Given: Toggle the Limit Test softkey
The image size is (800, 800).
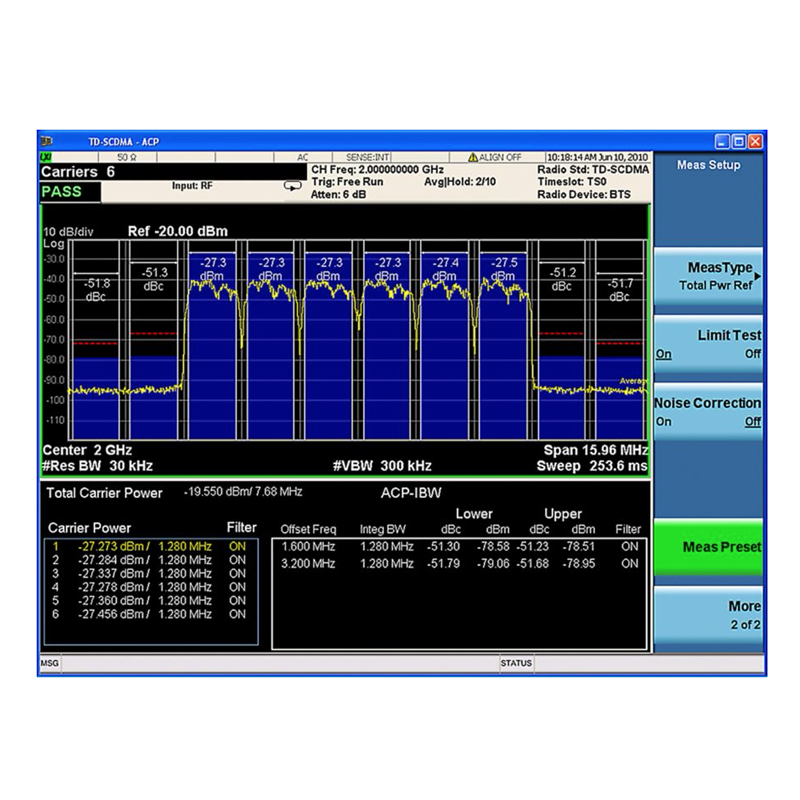Looking at the screenshot, I should pos(708,344).
